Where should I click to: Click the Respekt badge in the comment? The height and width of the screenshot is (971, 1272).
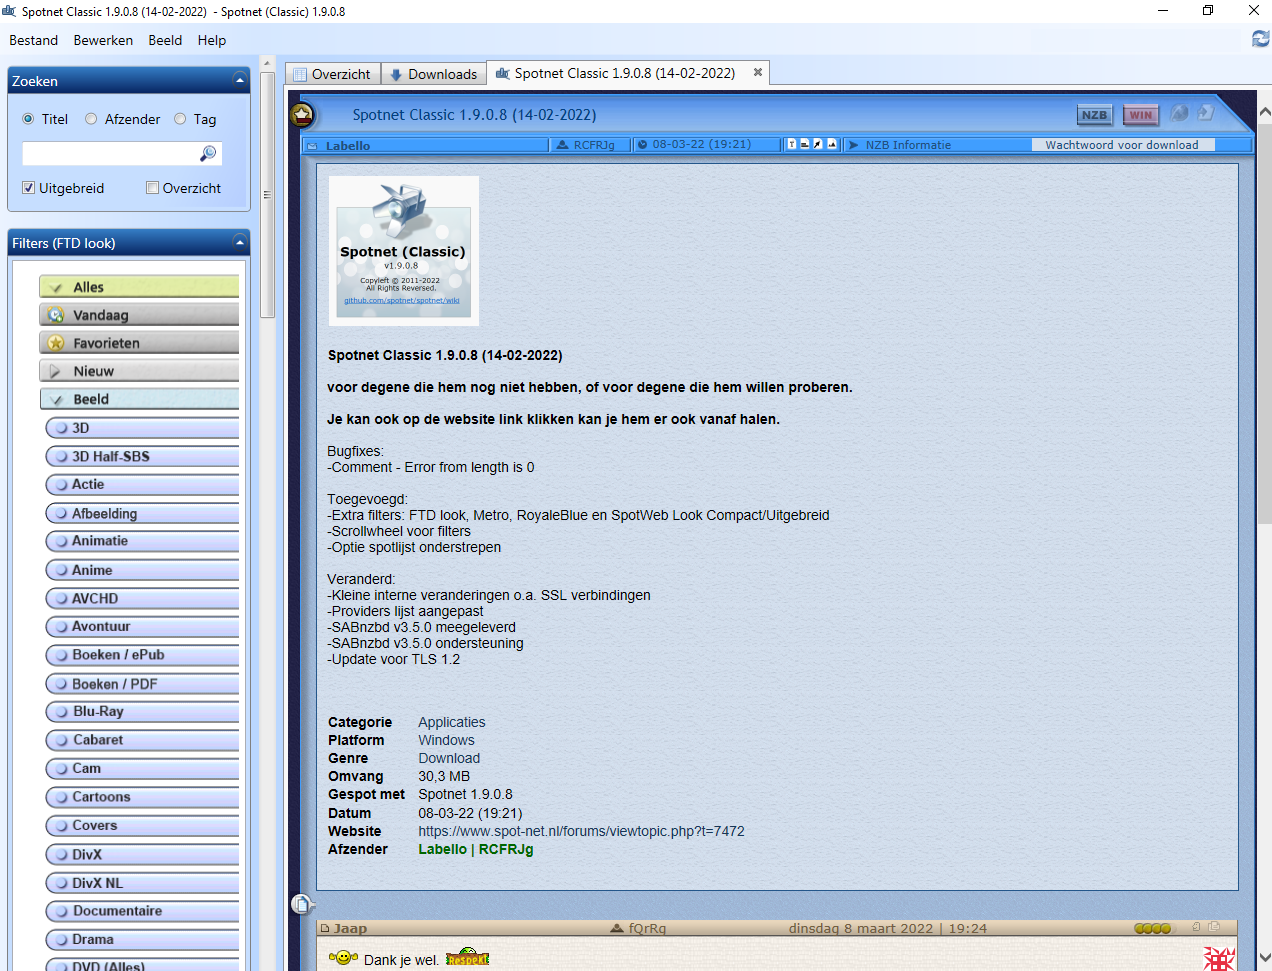click(467, 958)
